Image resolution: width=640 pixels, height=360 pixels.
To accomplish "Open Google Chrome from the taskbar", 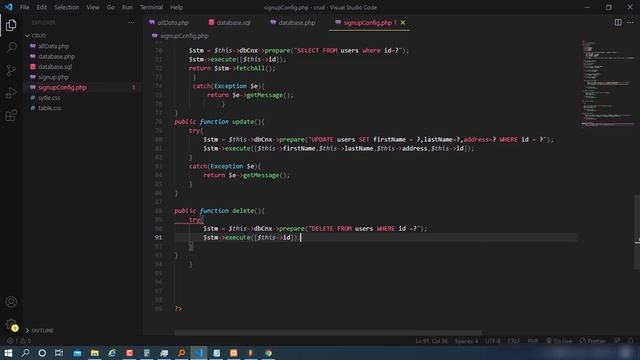I will point(269,353).
